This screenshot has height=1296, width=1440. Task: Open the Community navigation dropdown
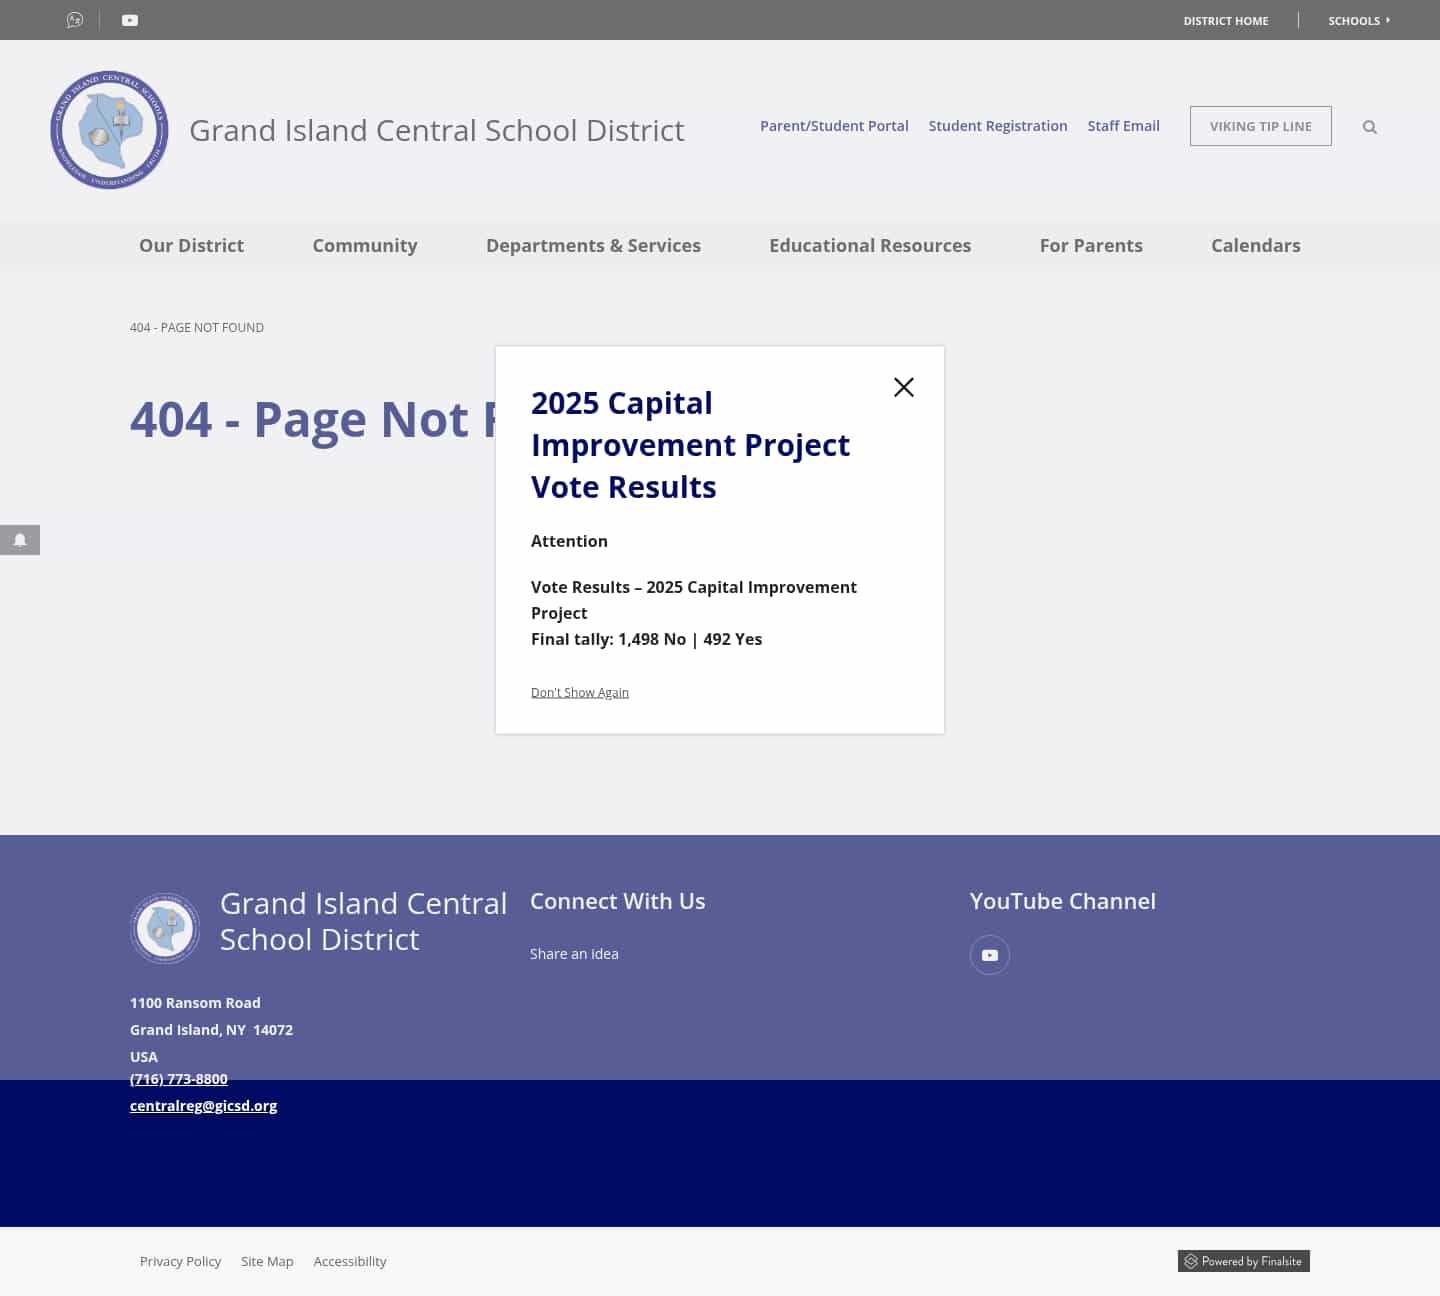(365, 245)
